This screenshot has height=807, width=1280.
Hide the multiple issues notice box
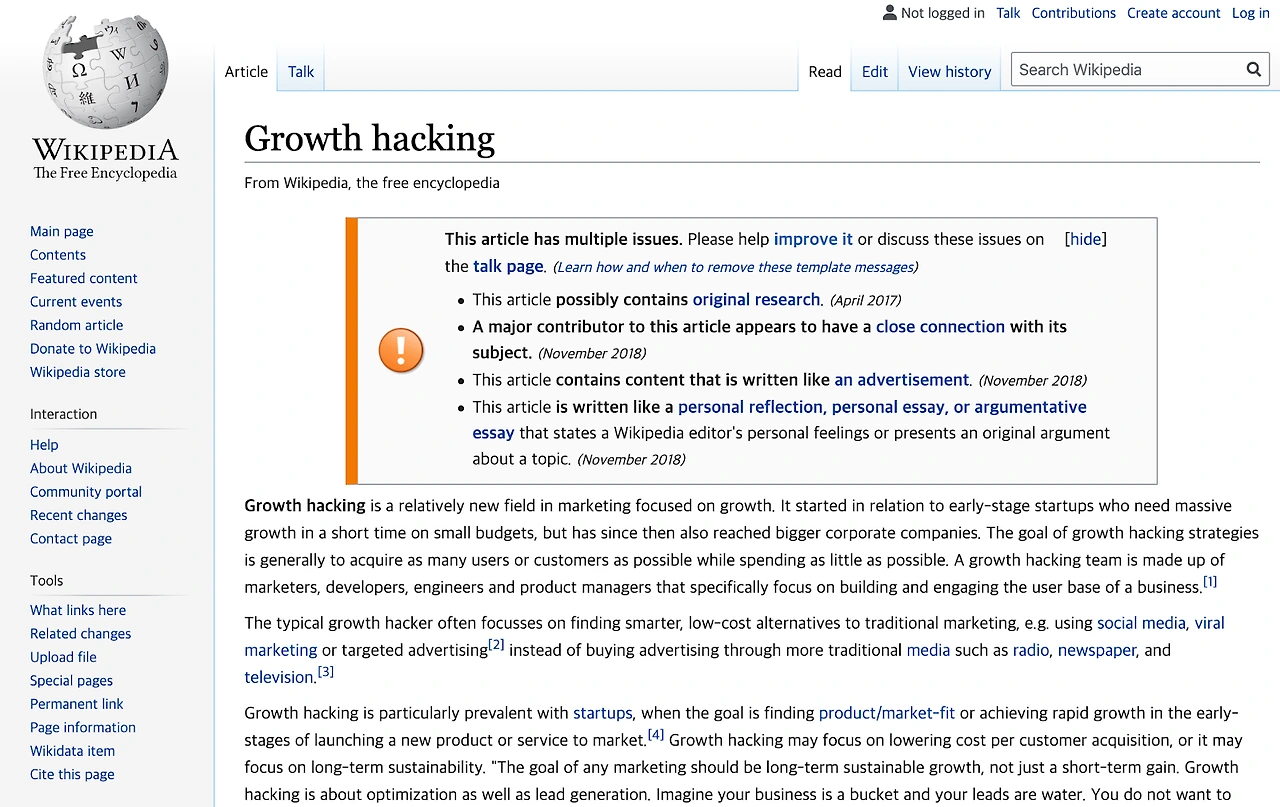1086,239
